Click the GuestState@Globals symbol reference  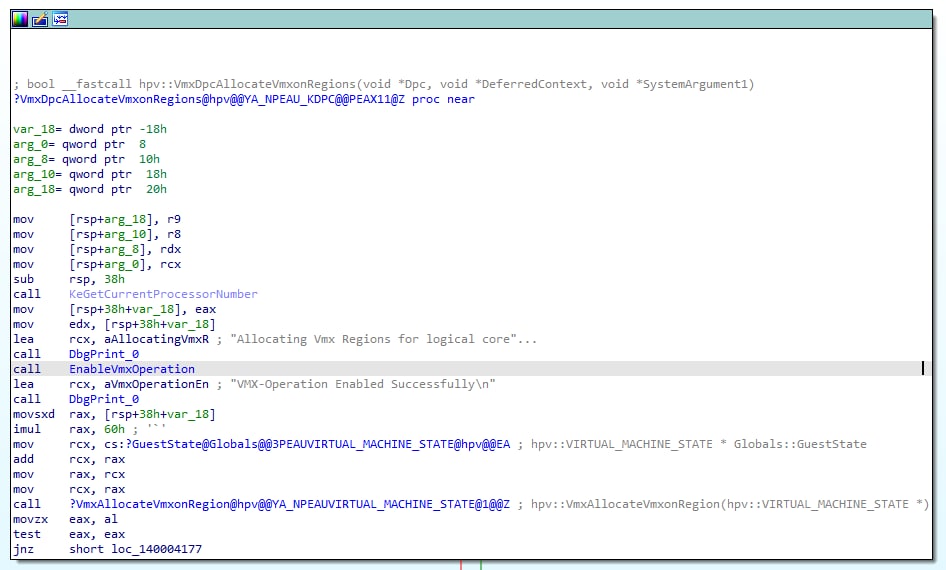[x=318, y=444]
